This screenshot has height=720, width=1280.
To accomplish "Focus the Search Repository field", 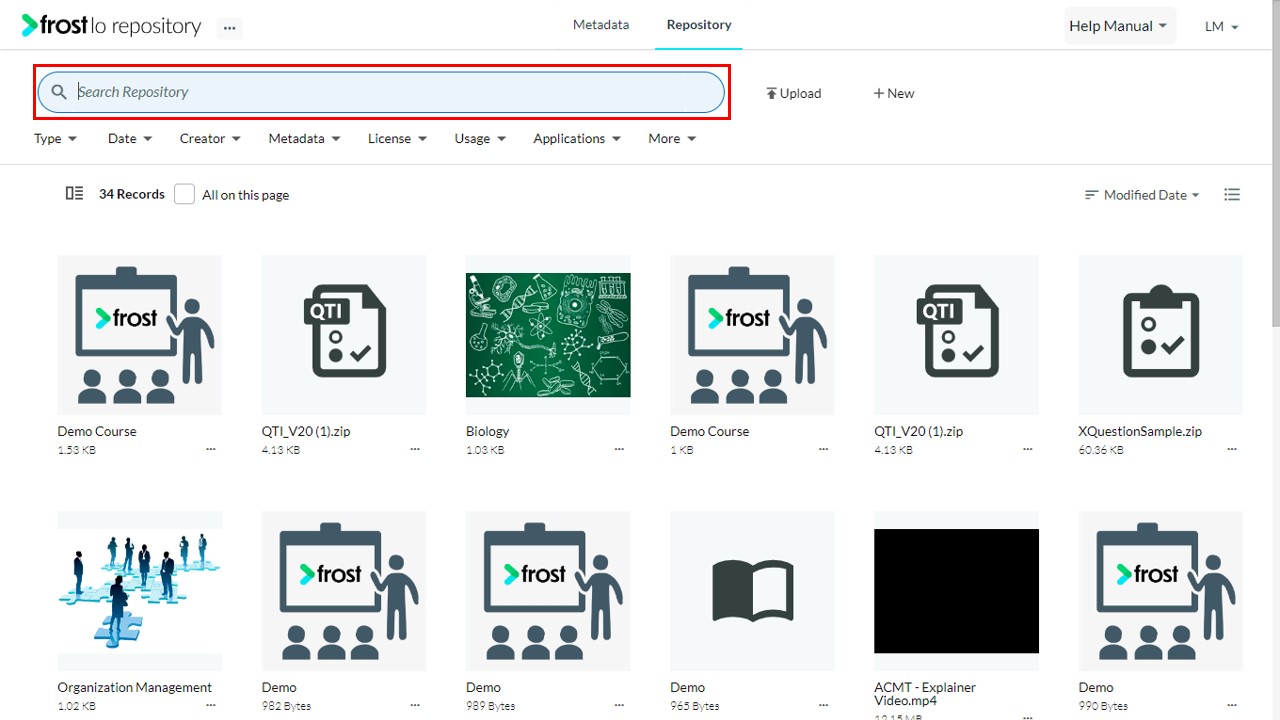I will (x=381, y=92).
